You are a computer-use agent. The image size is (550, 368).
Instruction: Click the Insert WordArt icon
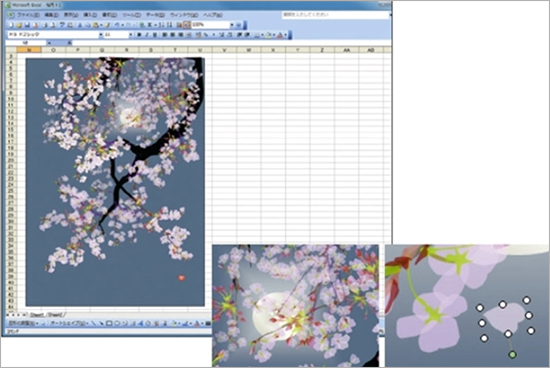pos(141,323)
